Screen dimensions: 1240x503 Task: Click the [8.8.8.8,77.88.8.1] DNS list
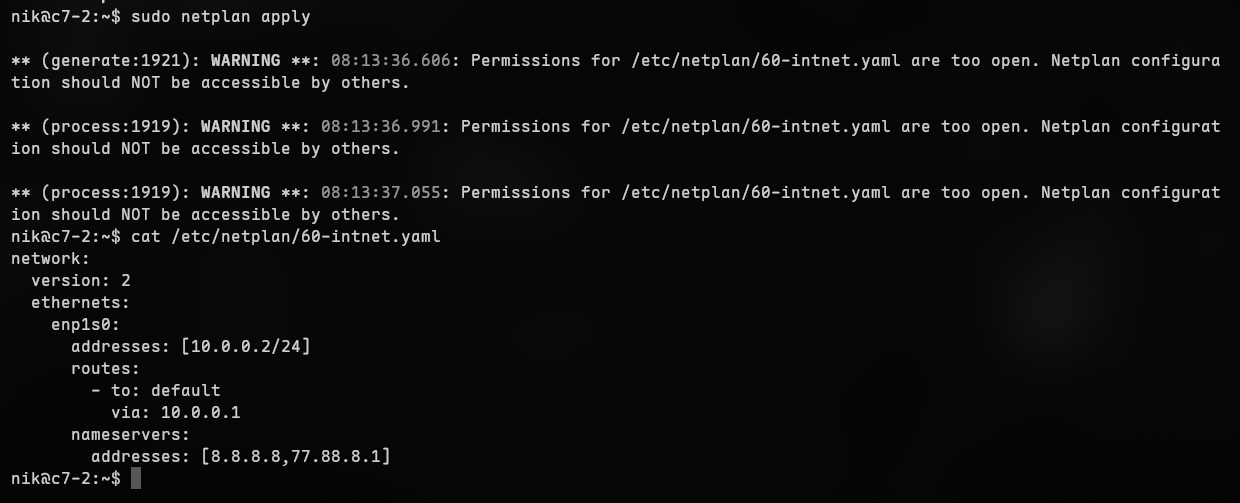click(x=295, y=457)
